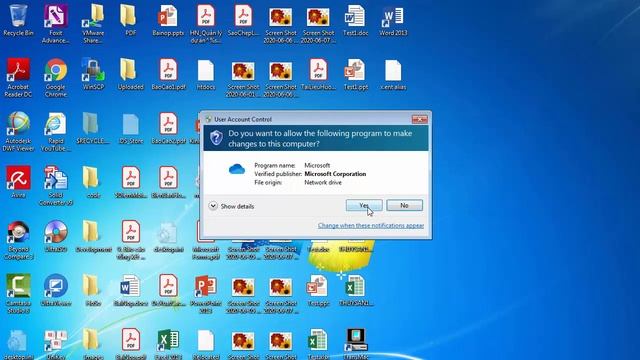The width and height of the screenshot is (640, 360).
Task: Select the TaiLieuHoc PDF file icon
Action: [318, 74]
